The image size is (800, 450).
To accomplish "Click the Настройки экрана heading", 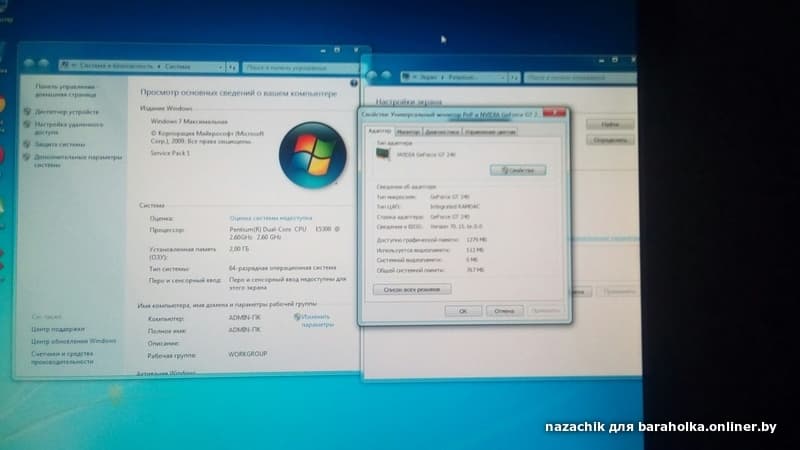I will [409, 102].
